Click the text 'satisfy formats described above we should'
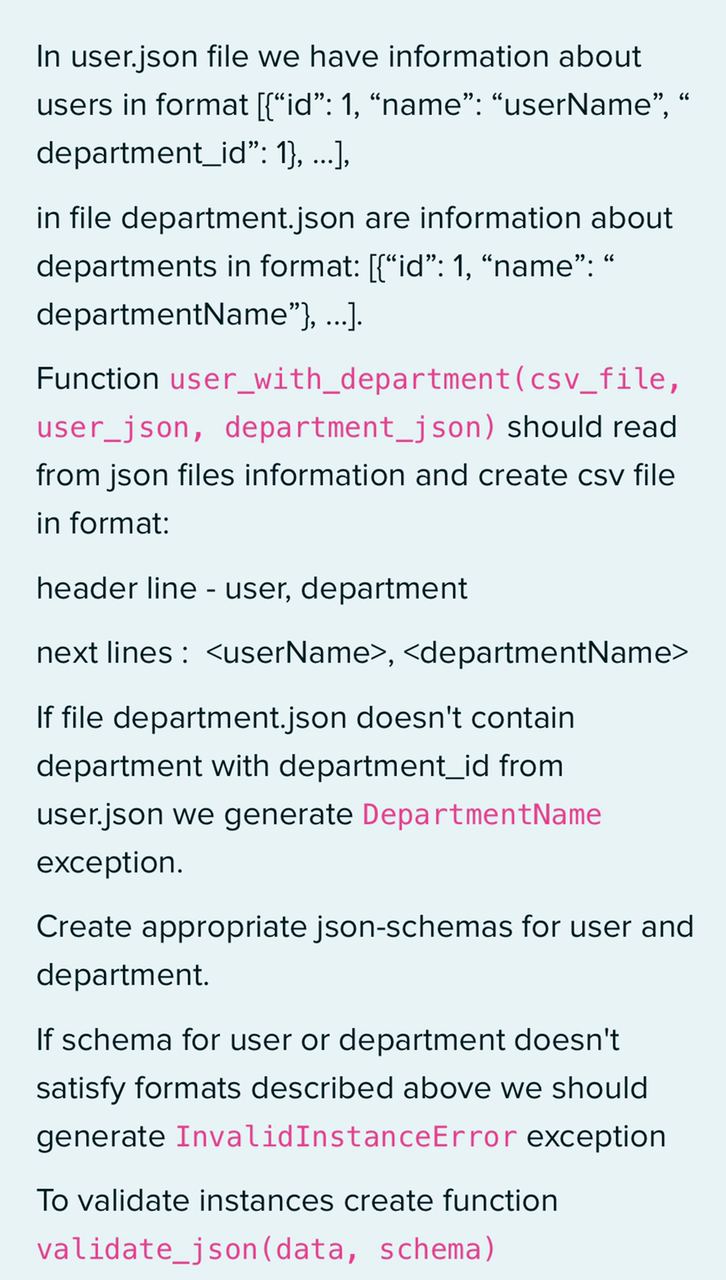Image resolution: width=726 pixels, height=1280 pixels. (342, 1088)
